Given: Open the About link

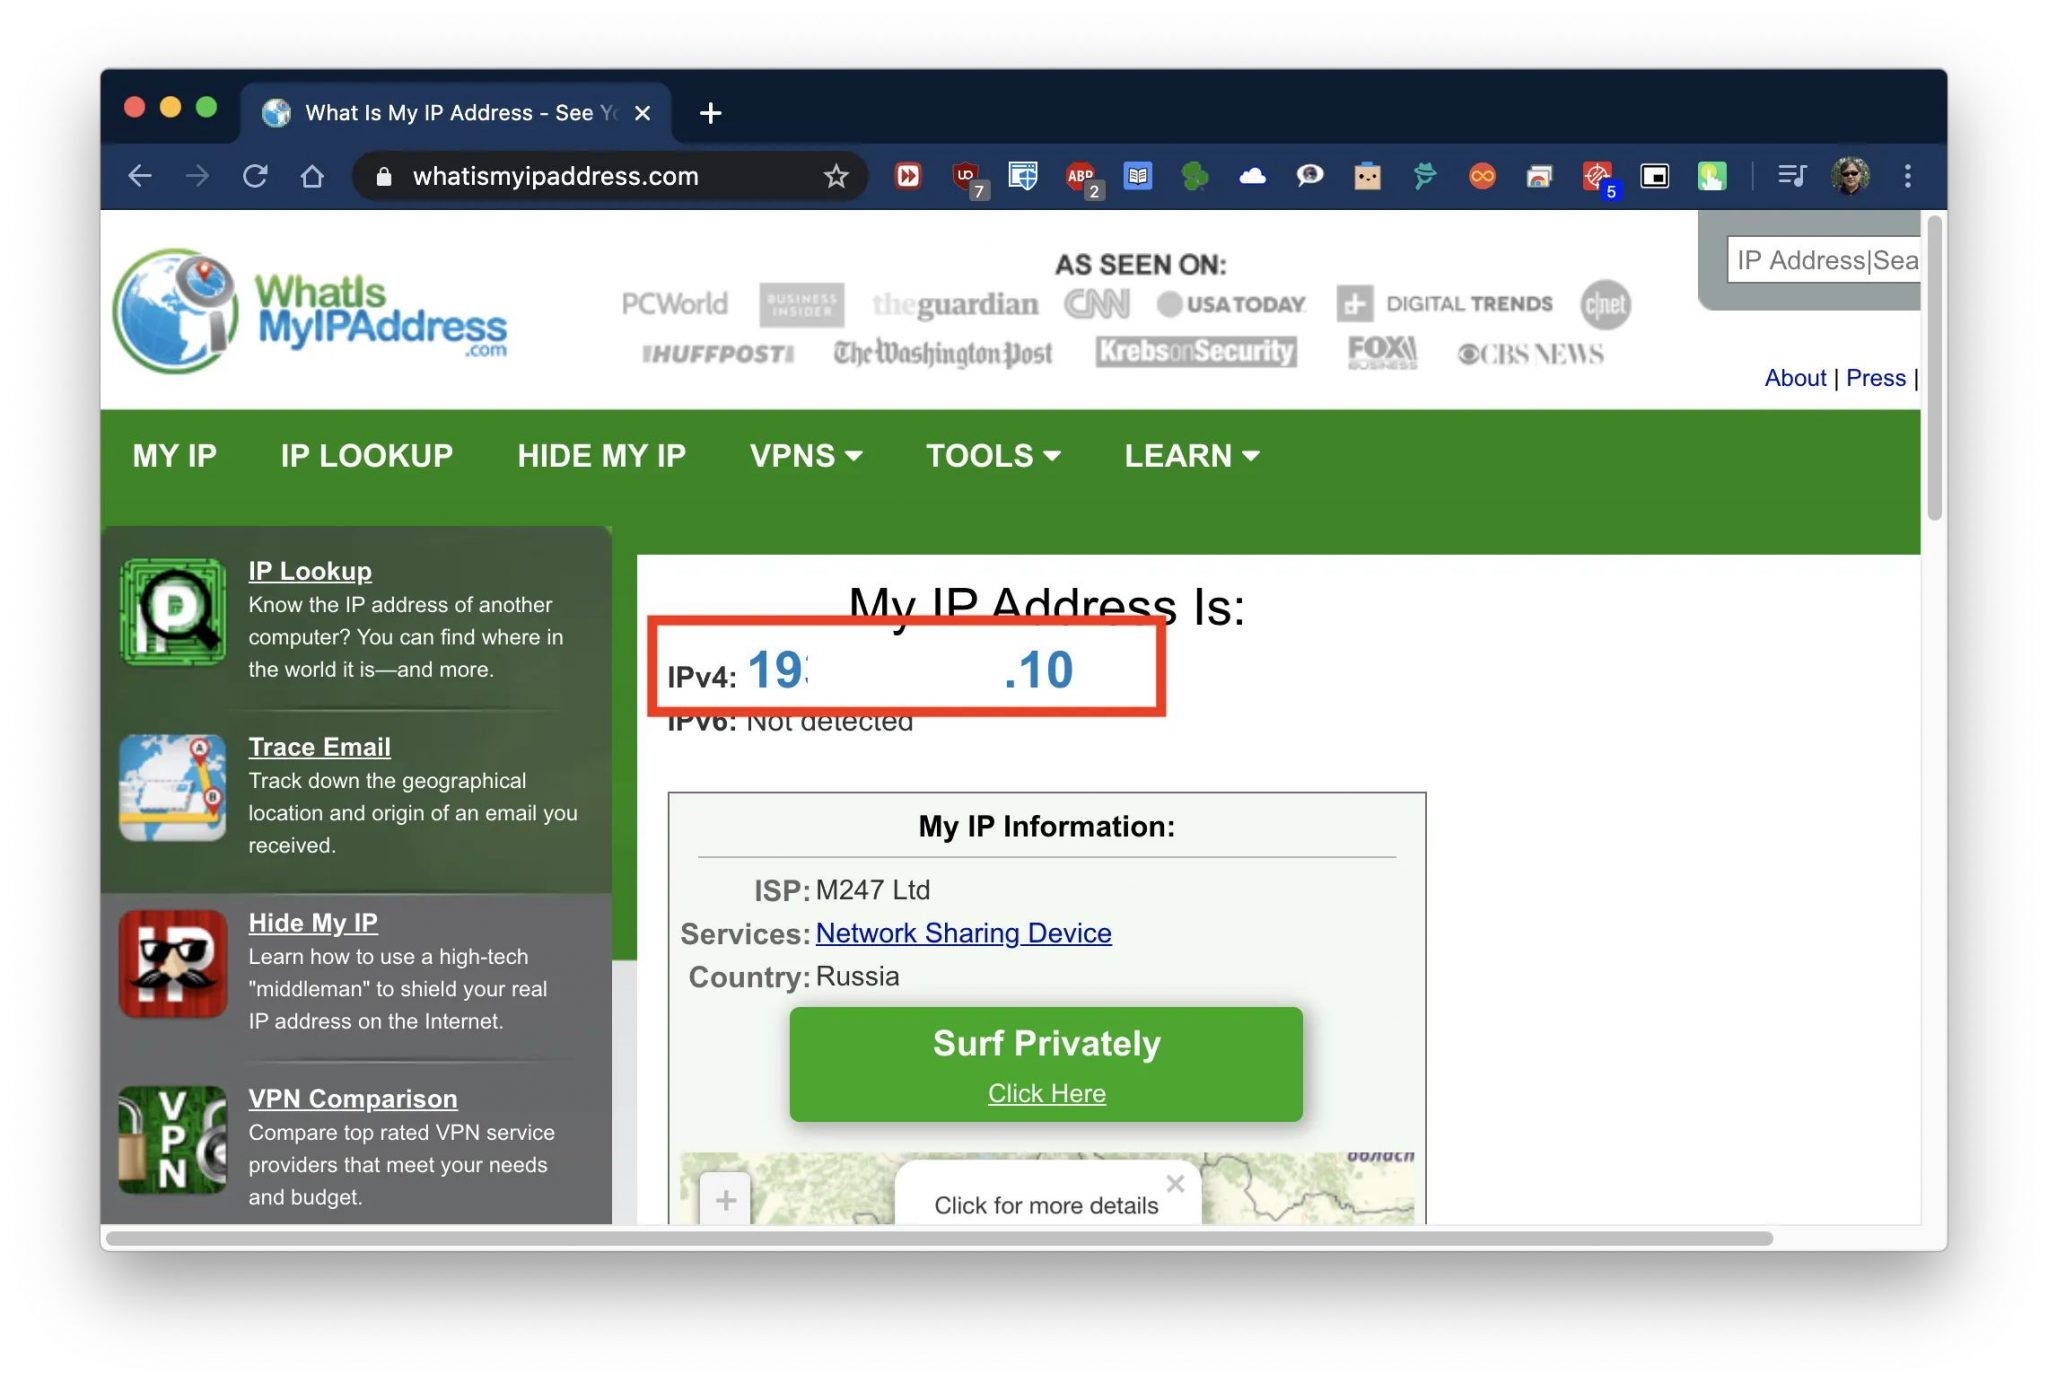Looking at the screenshot, I should click(1795, 378).
